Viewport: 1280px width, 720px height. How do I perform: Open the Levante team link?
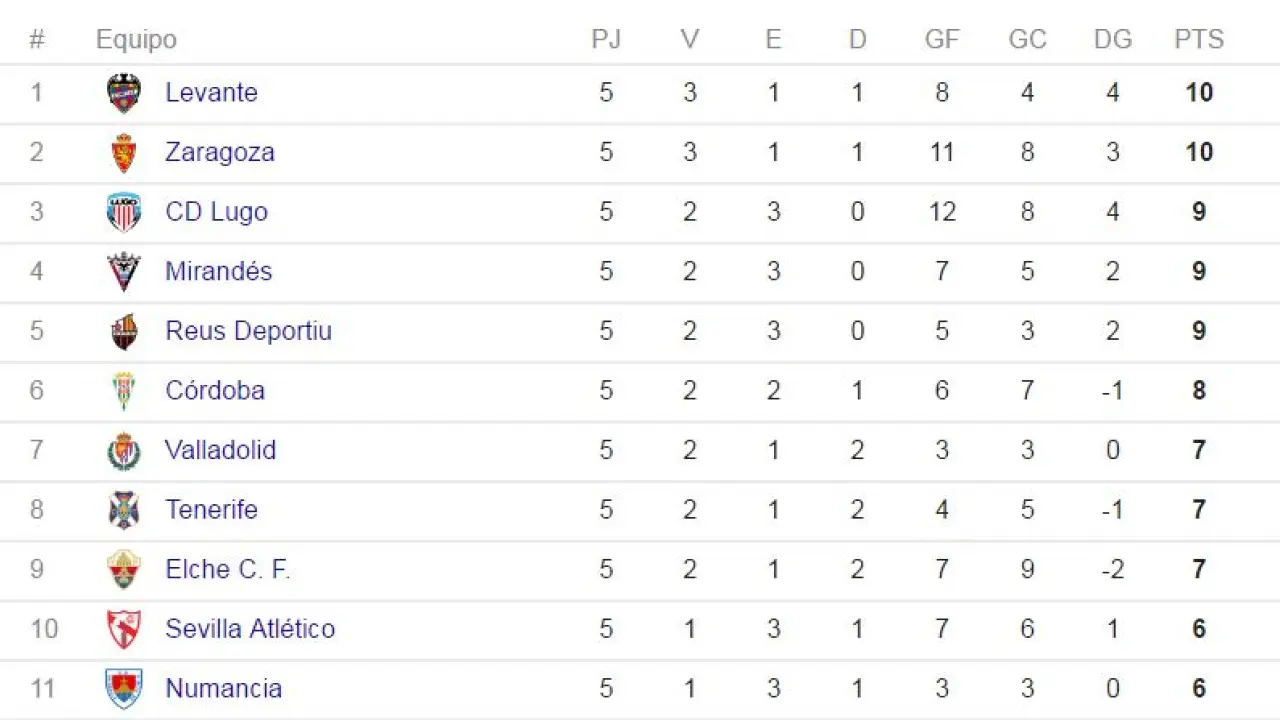click(x=211, y=93)
